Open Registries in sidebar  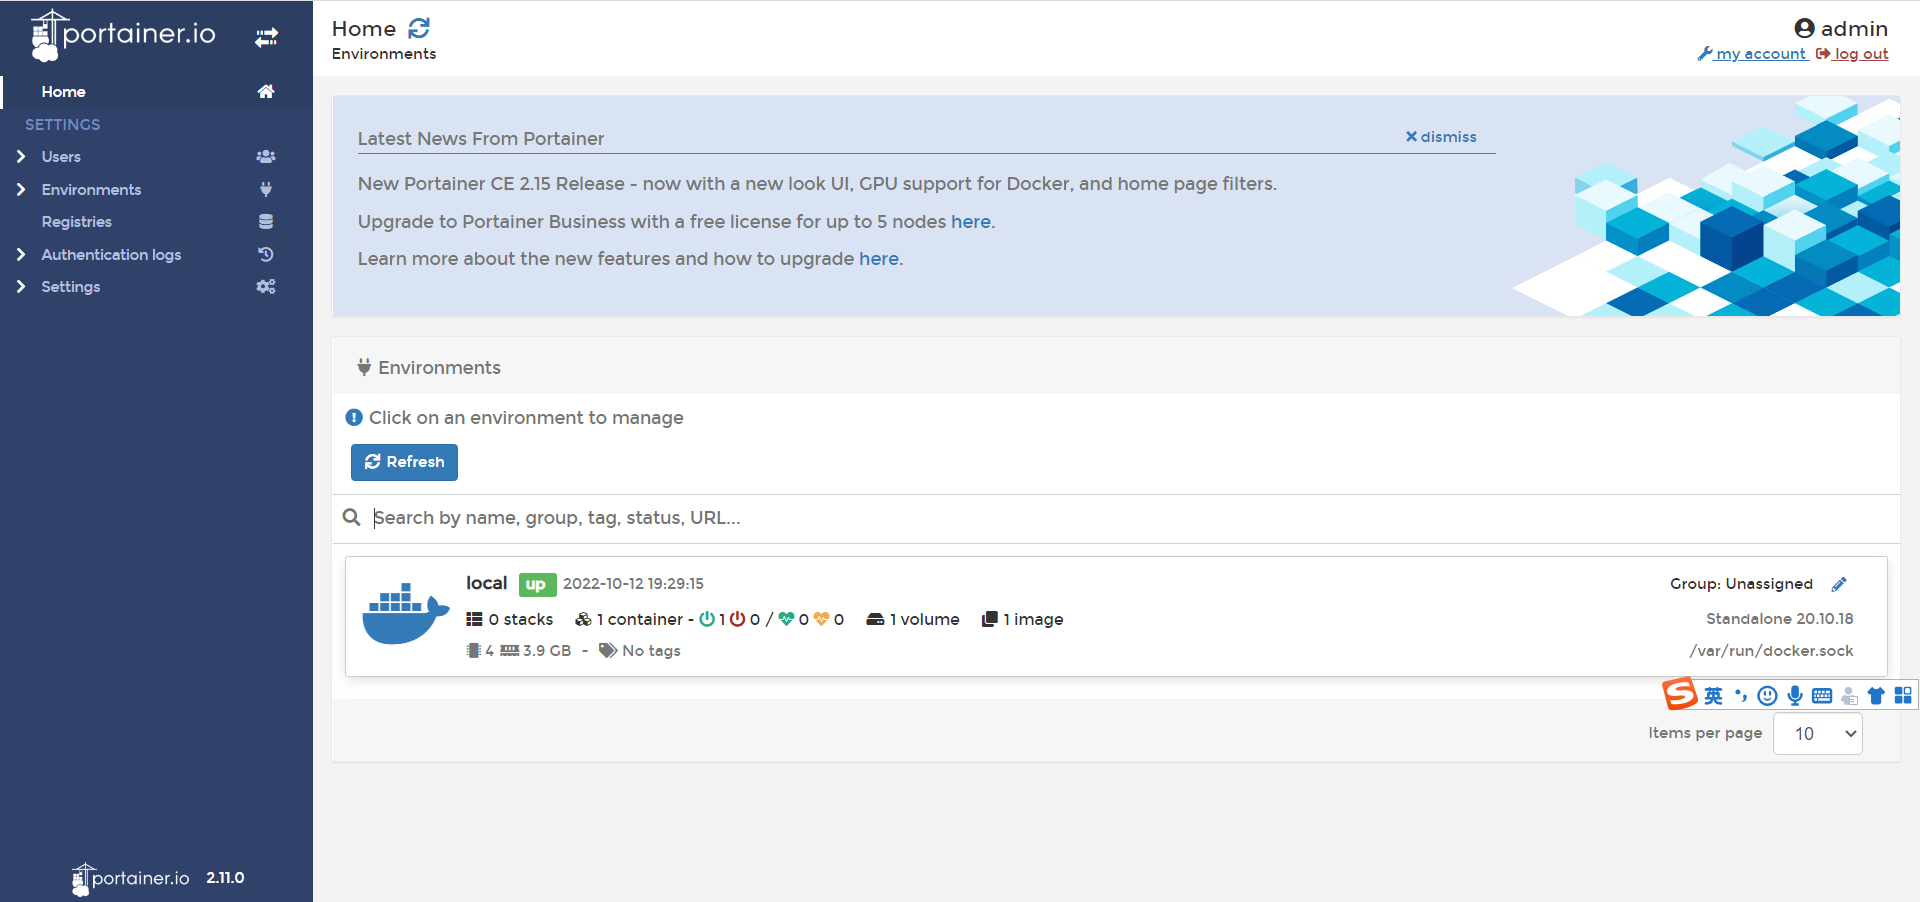[76, 222]
